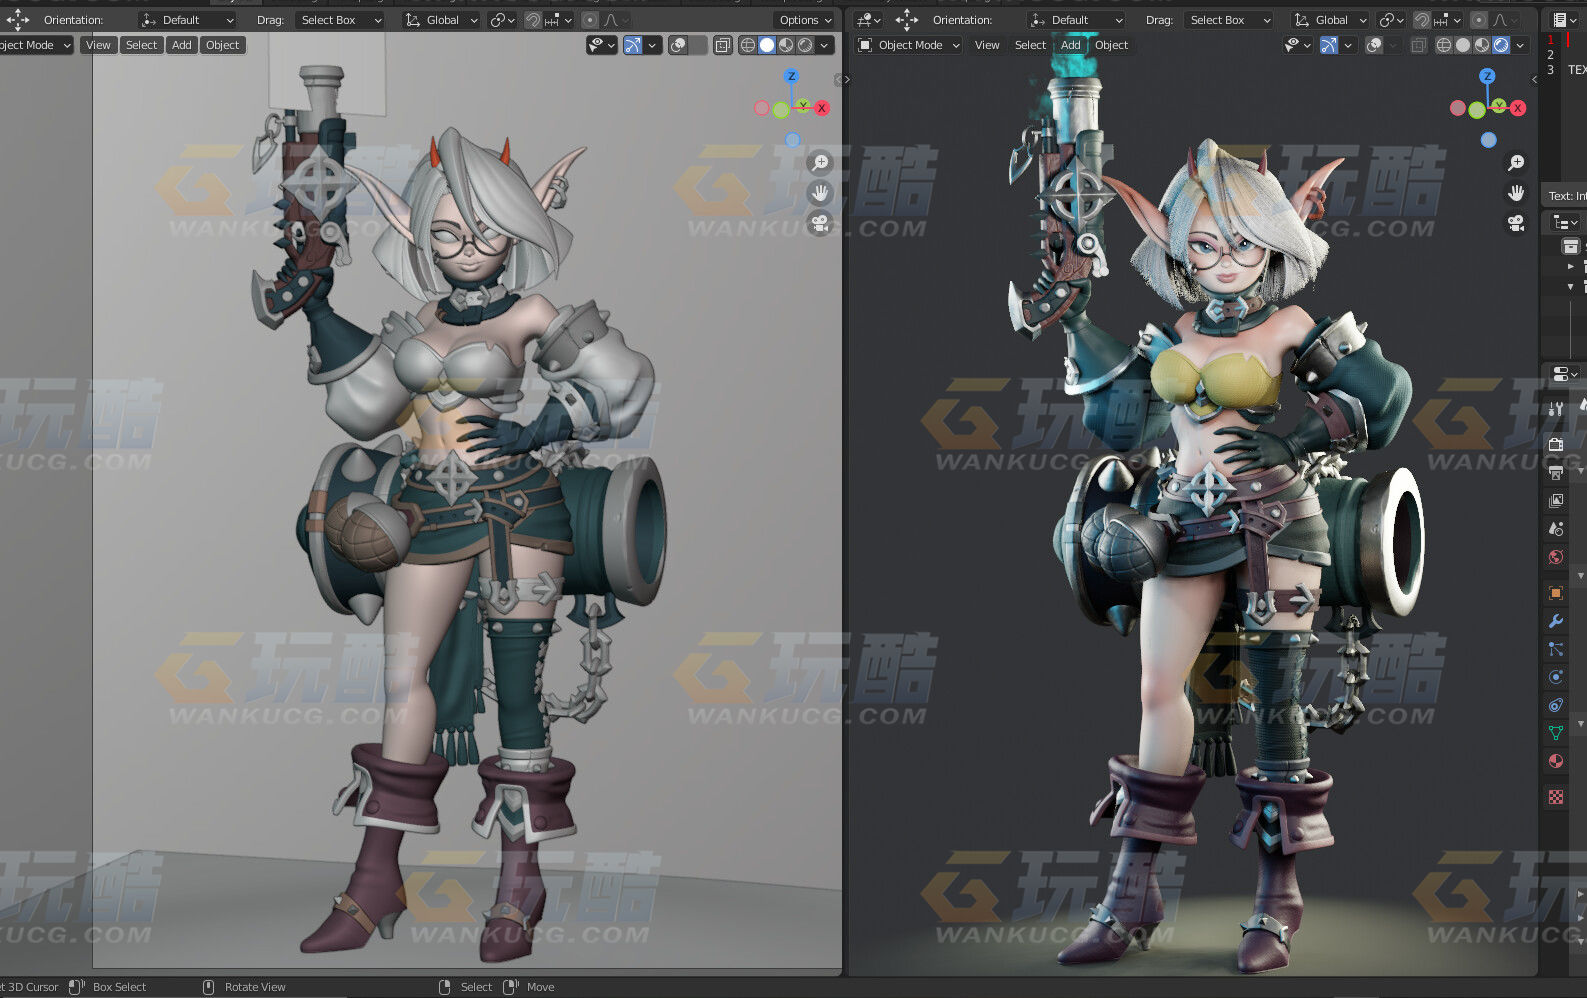The image size is (1587, 998).
Task: Click the pan hand icon in solid-shaded viewport
Action: coord(820,192)
